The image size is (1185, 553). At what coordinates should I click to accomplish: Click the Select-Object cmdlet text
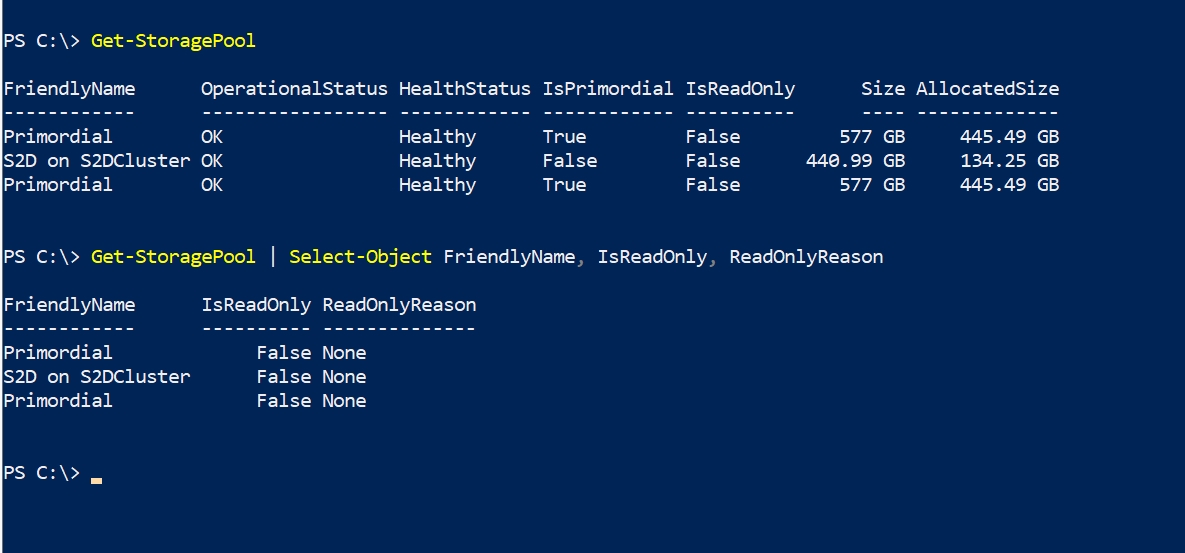(x=360, y=257)
